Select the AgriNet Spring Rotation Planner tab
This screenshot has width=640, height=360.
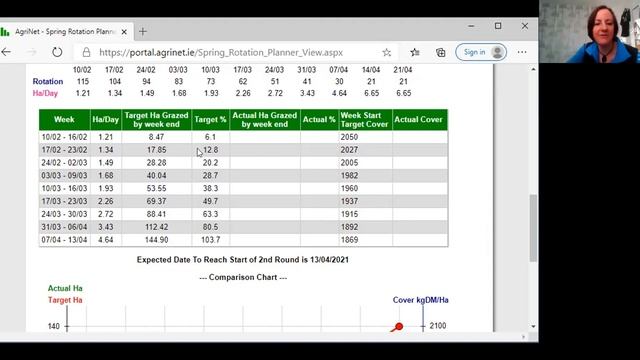(x=65, y=31)
